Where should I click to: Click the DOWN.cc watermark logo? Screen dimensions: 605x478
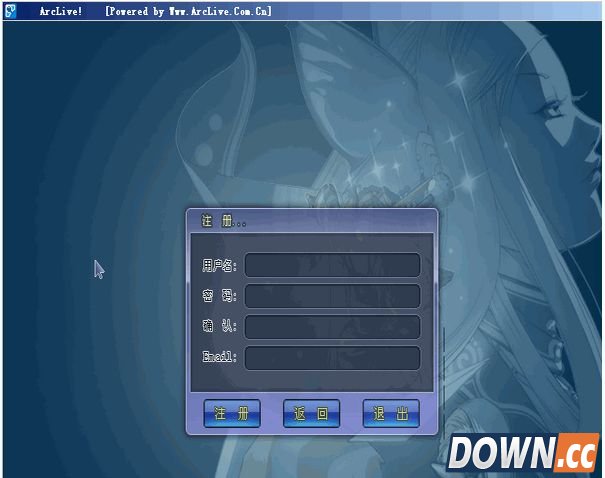point(523,453)
